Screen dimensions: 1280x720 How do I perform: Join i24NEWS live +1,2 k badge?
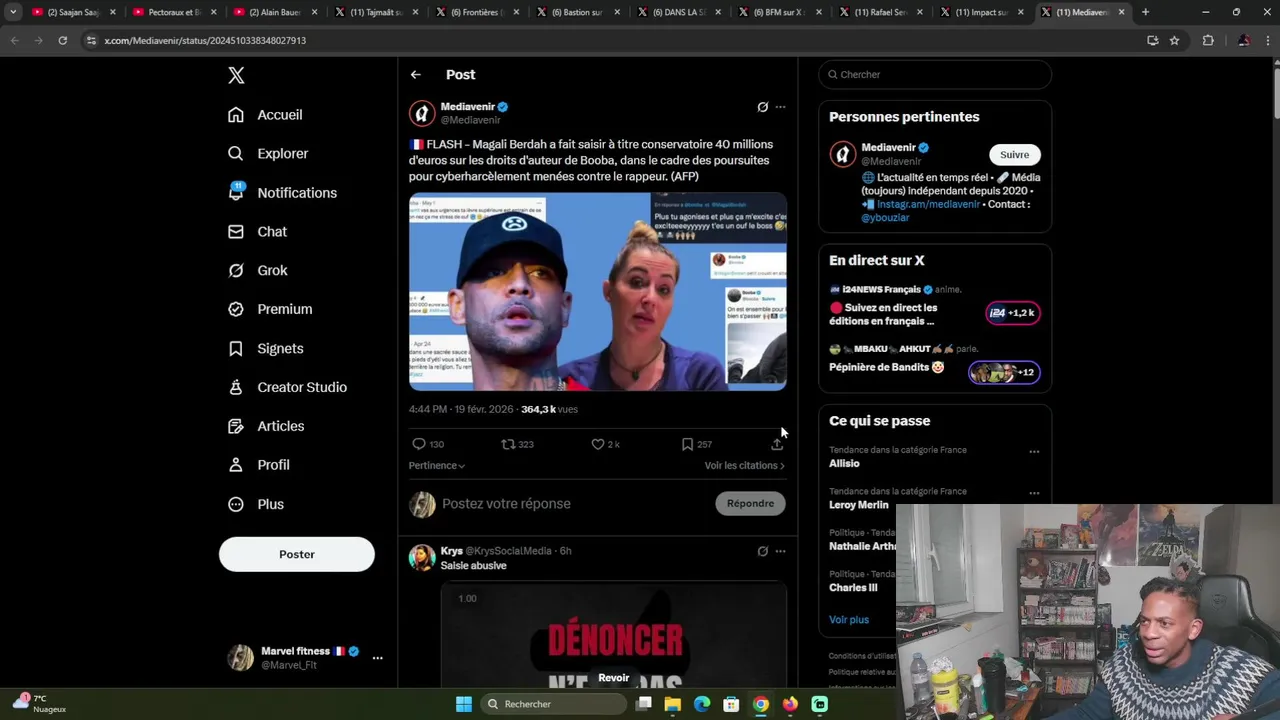(x=1013, y=313)
